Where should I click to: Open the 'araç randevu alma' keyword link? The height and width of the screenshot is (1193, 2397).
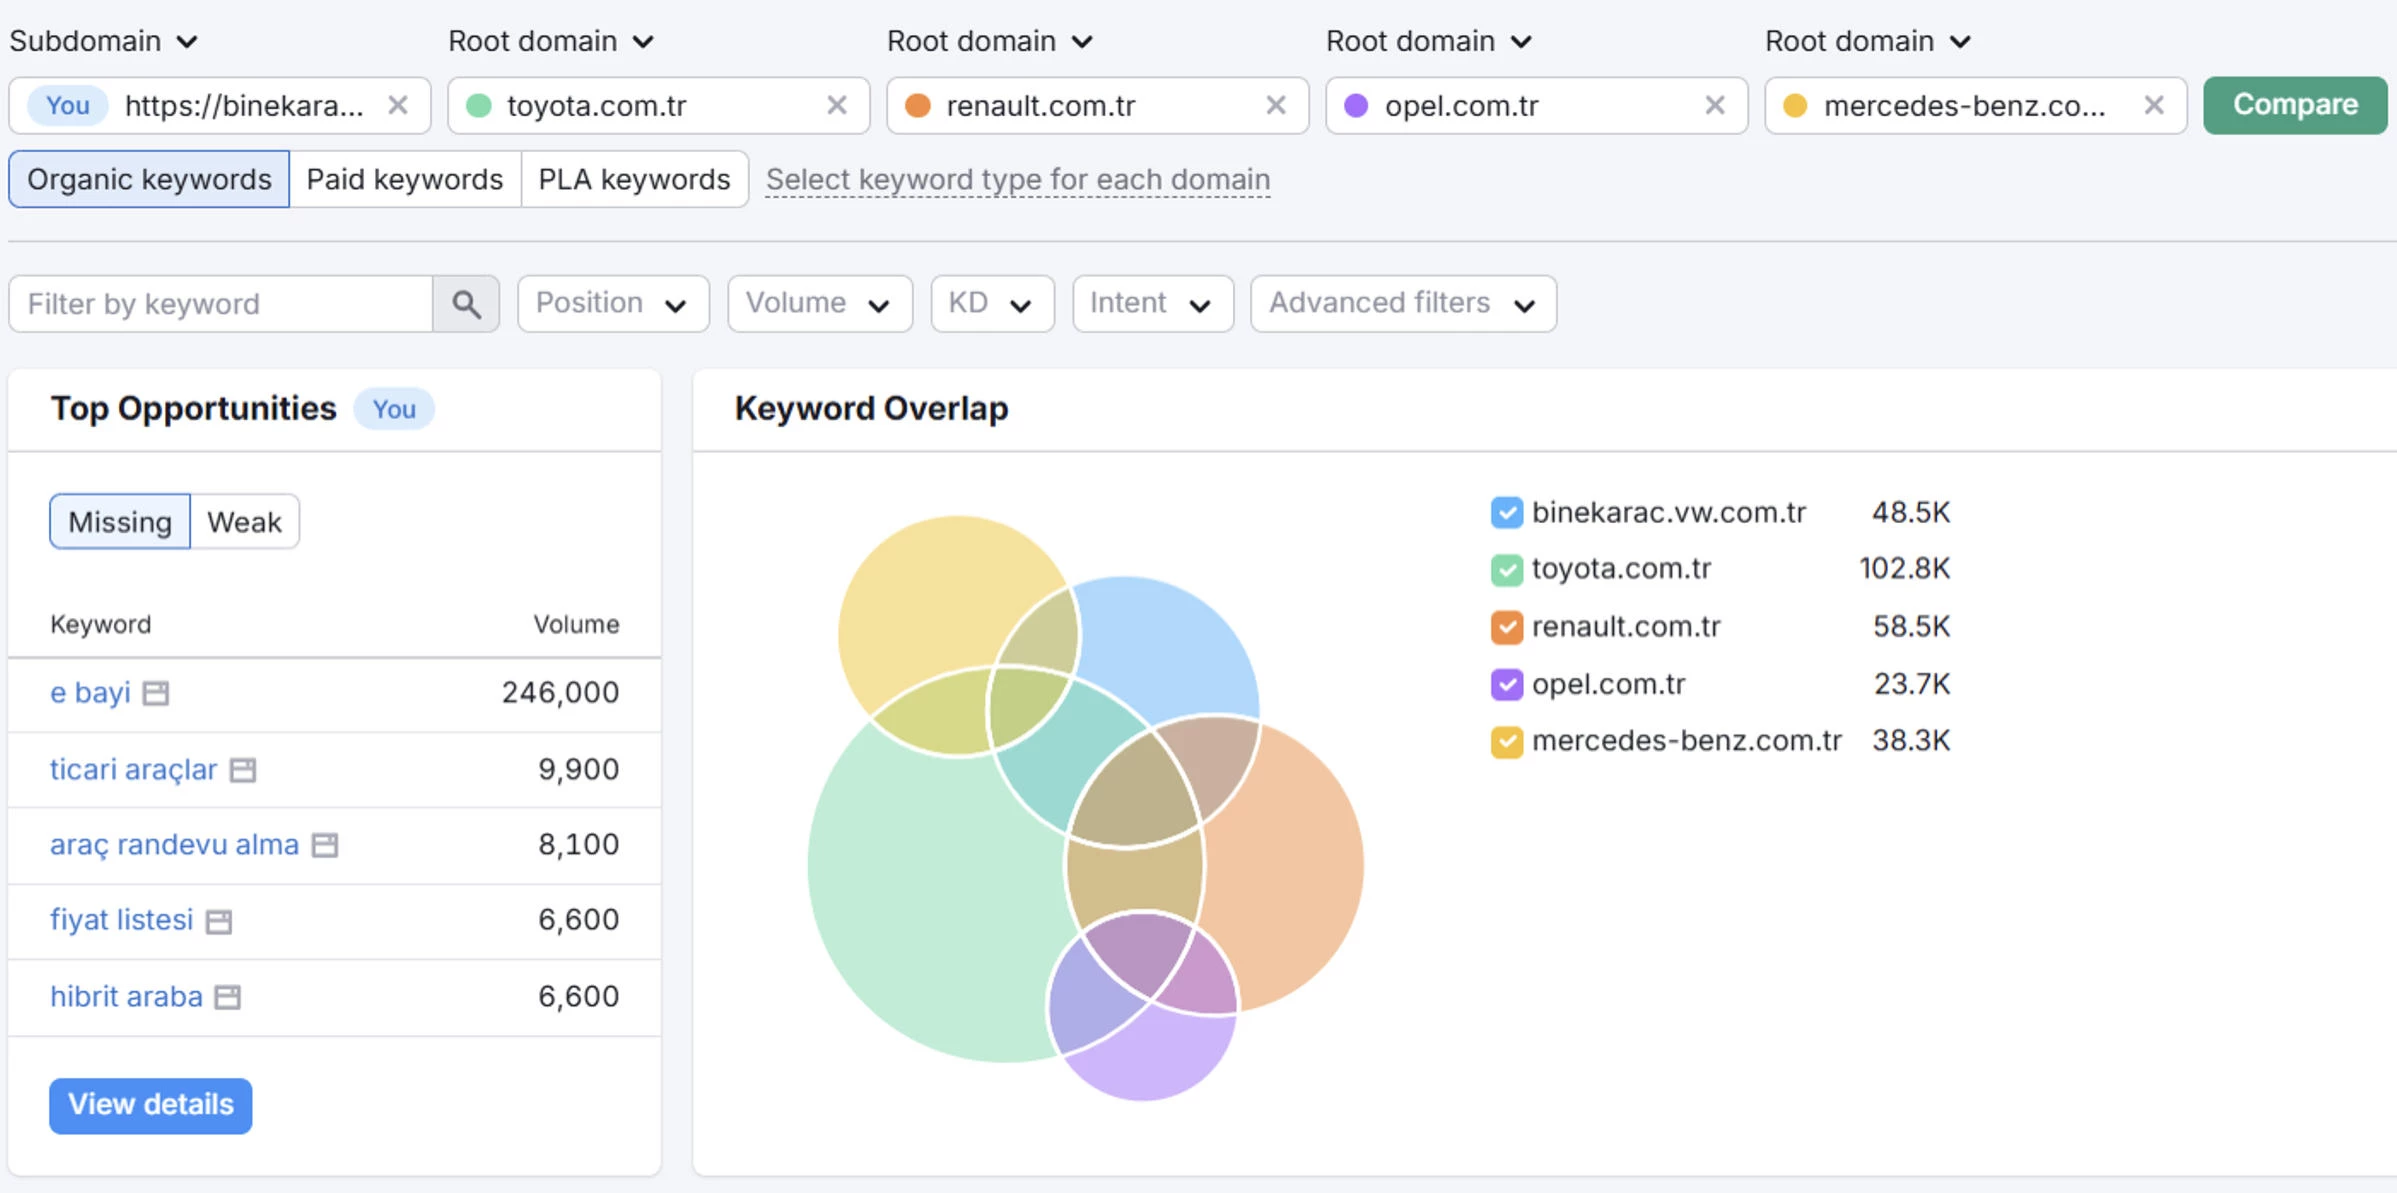click(x=174, y=845)
